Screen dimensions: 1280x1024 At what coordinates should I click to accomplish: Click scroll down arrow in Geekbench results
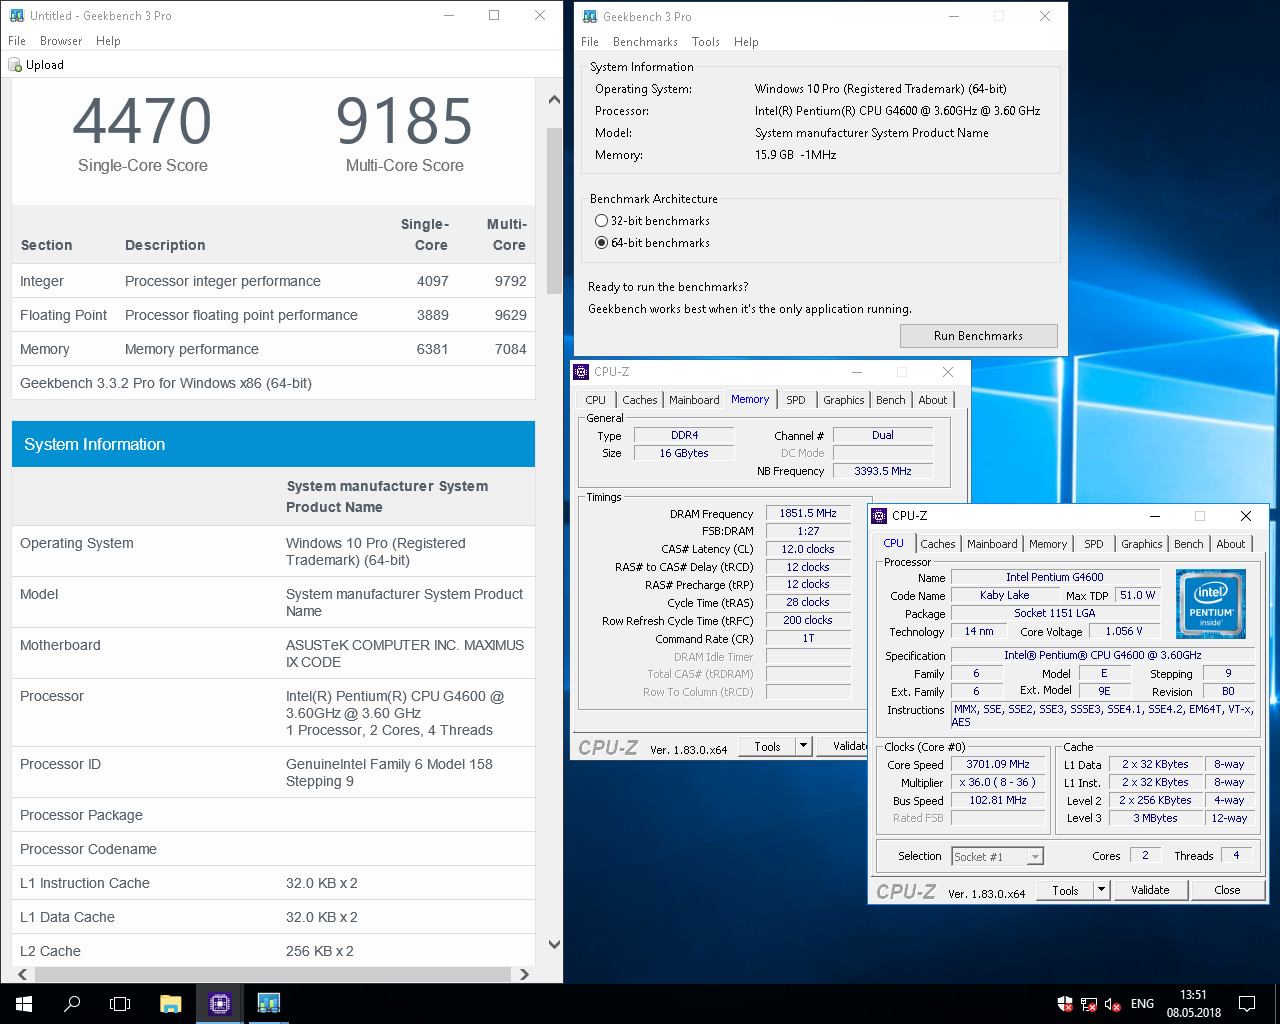(554, 944)
